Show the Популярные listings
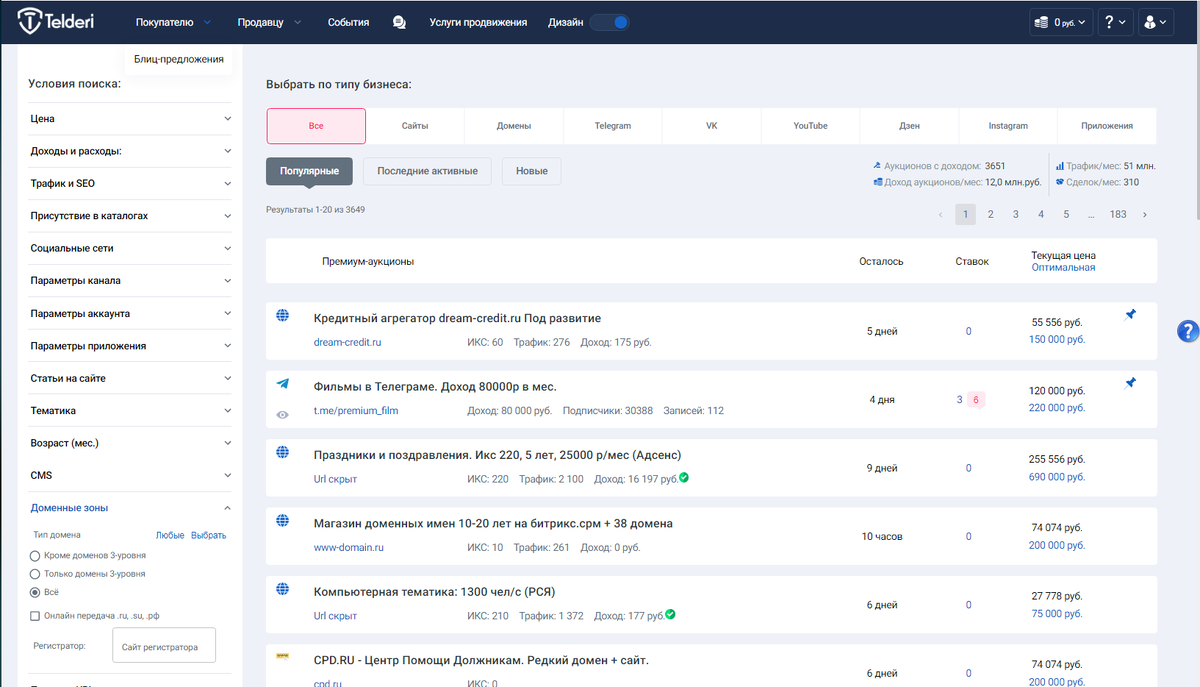This screenshot has width=1200, height=687. tap(309, 171)
